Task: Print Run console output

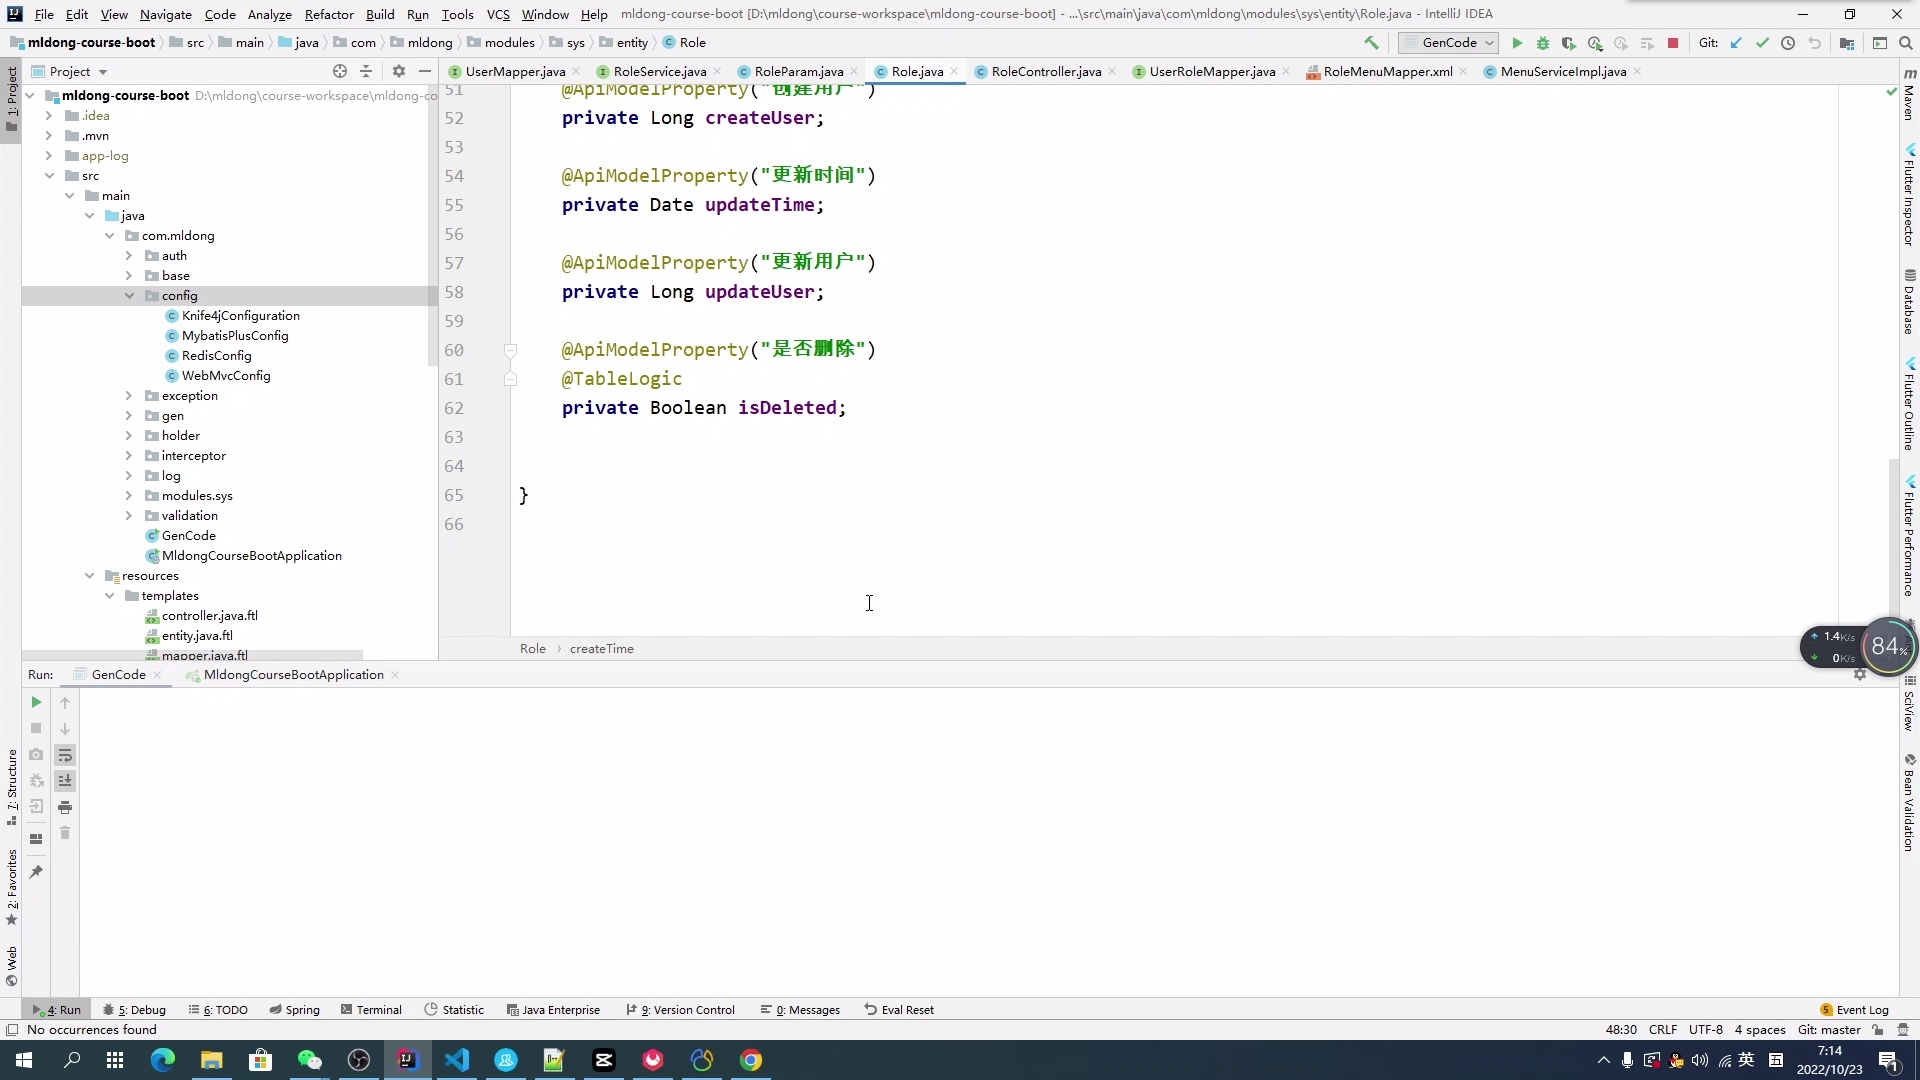Action: (65, 807)
